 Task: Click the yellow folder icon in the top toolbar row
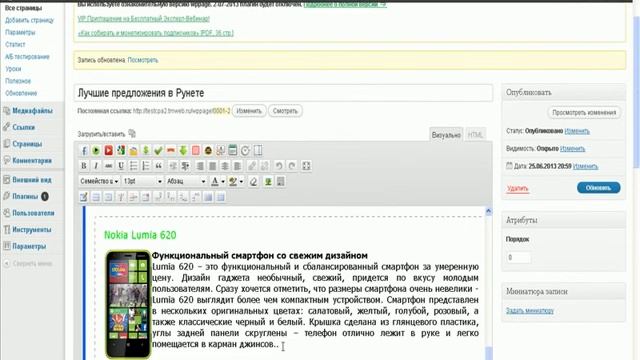pyautogui.click(x=133, y=151)
